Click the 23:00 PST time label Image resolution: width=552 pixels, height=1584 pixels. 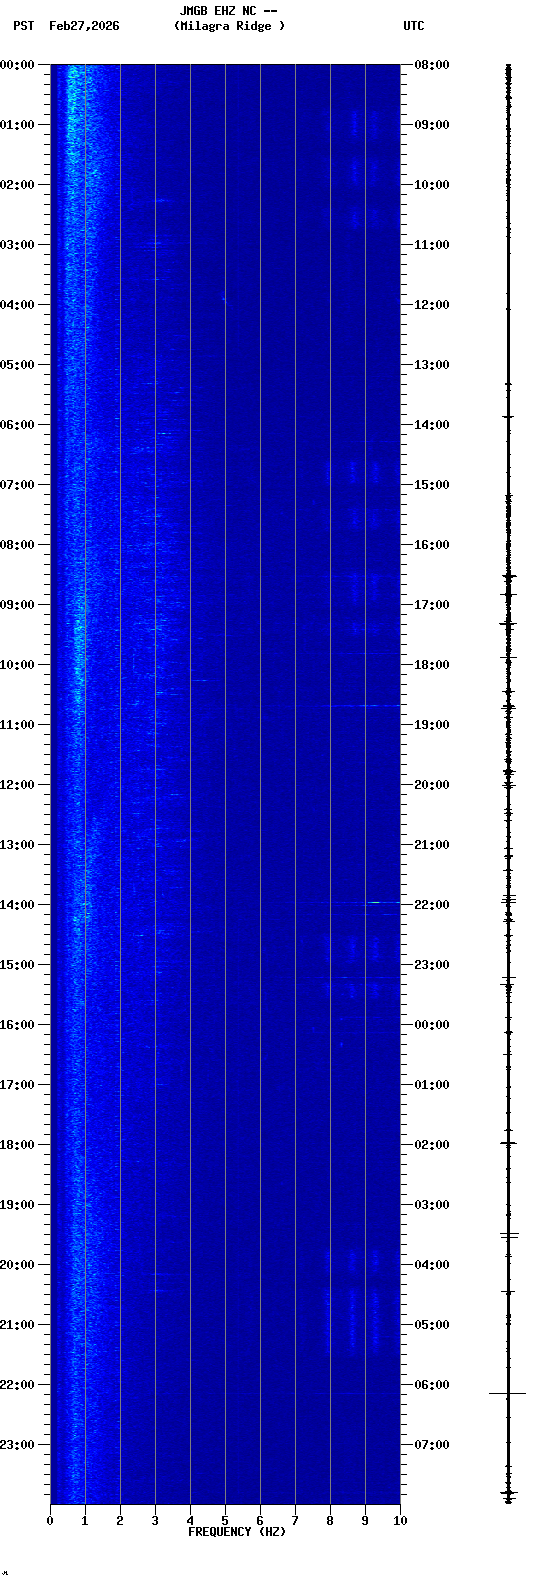(17, 1445)
